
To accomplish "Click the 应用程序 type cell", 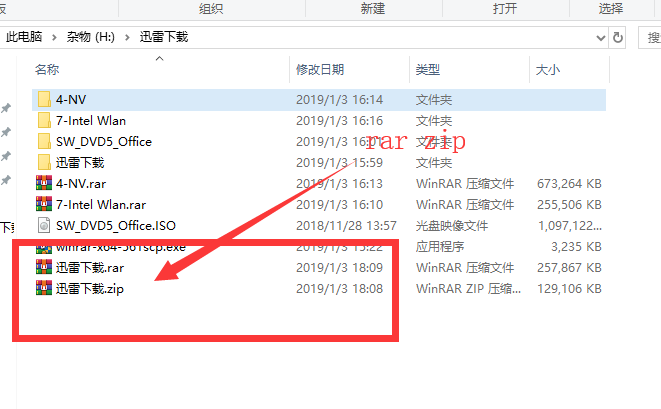I will (440, 247).
